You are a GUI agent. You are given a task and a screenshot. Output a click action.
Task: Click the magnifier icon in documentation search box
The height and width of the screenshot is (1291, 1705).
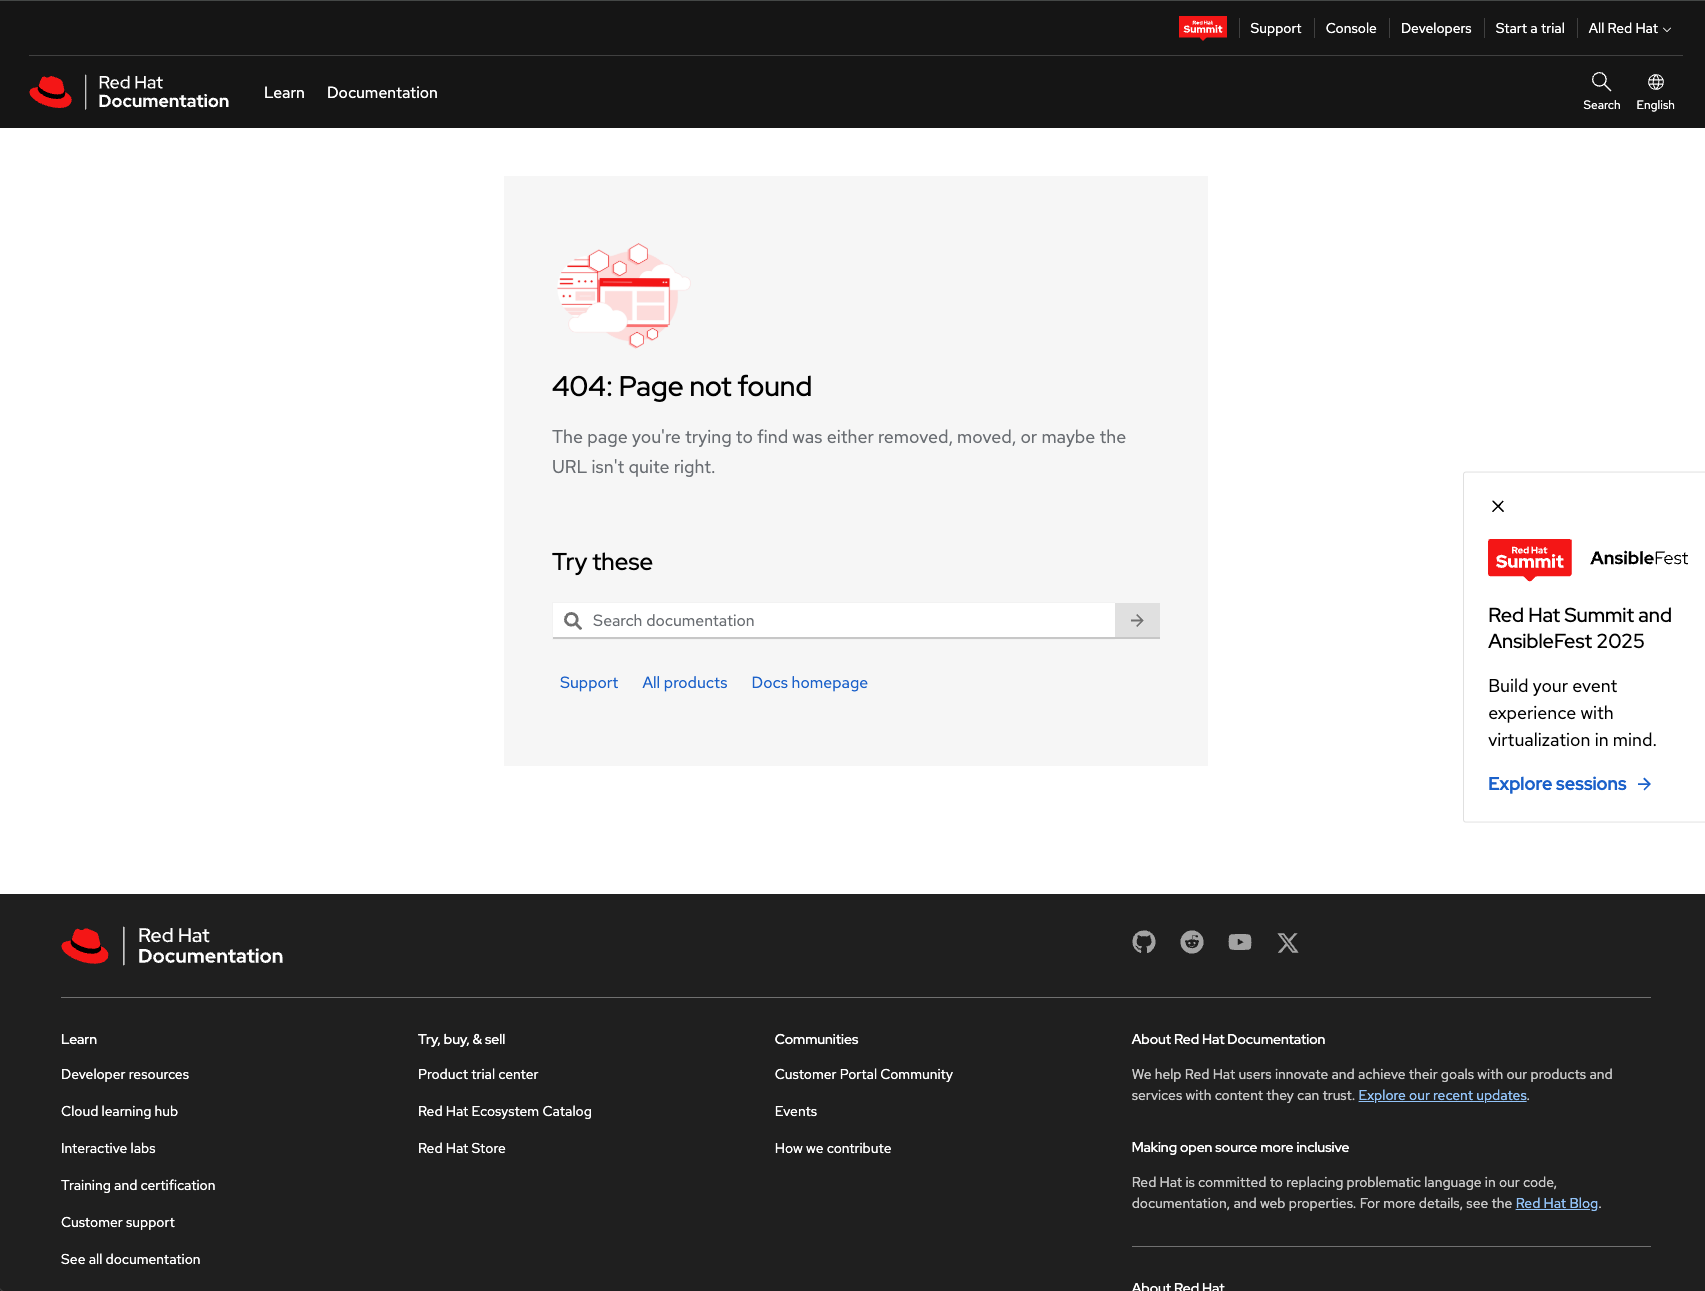(x=573, y=621)
